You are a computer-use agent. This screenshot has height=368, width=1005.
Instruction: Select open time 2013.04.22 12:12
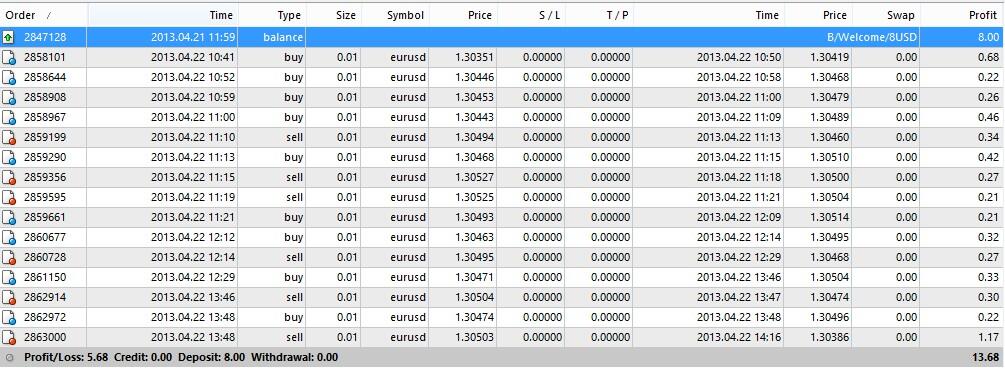tap(194, 237)
